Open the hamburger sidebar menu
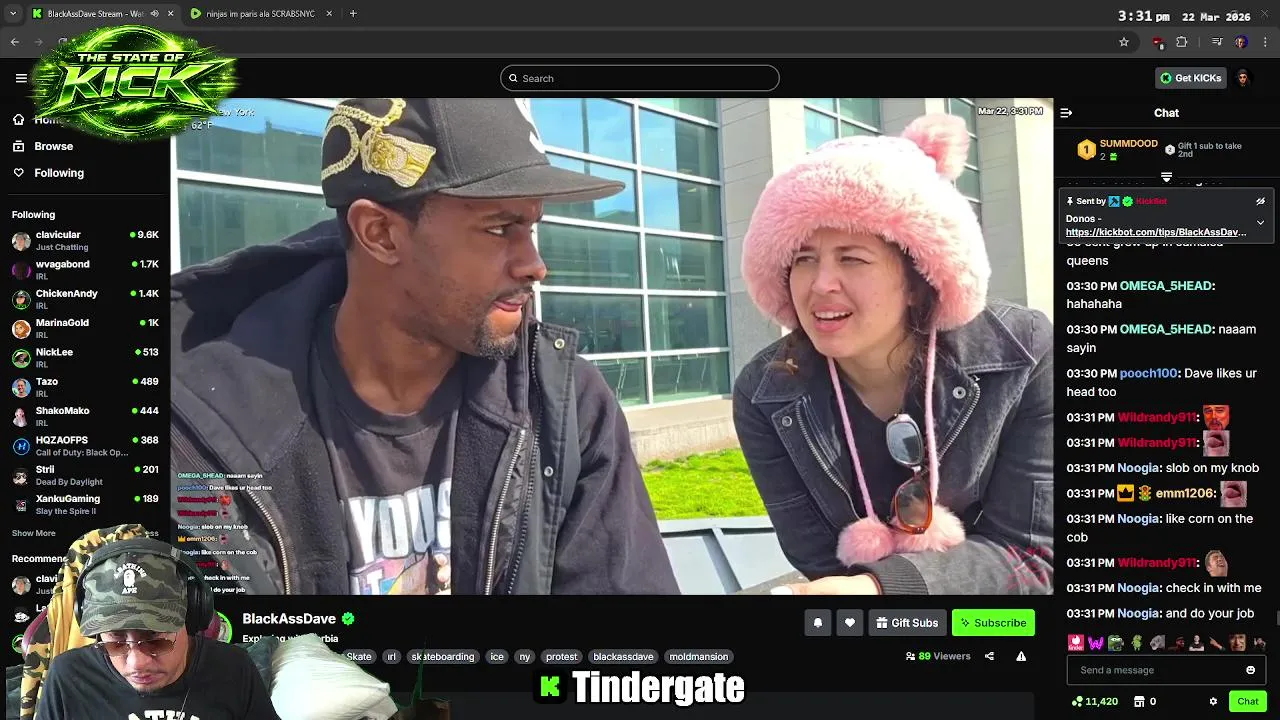 click(21, 78)
